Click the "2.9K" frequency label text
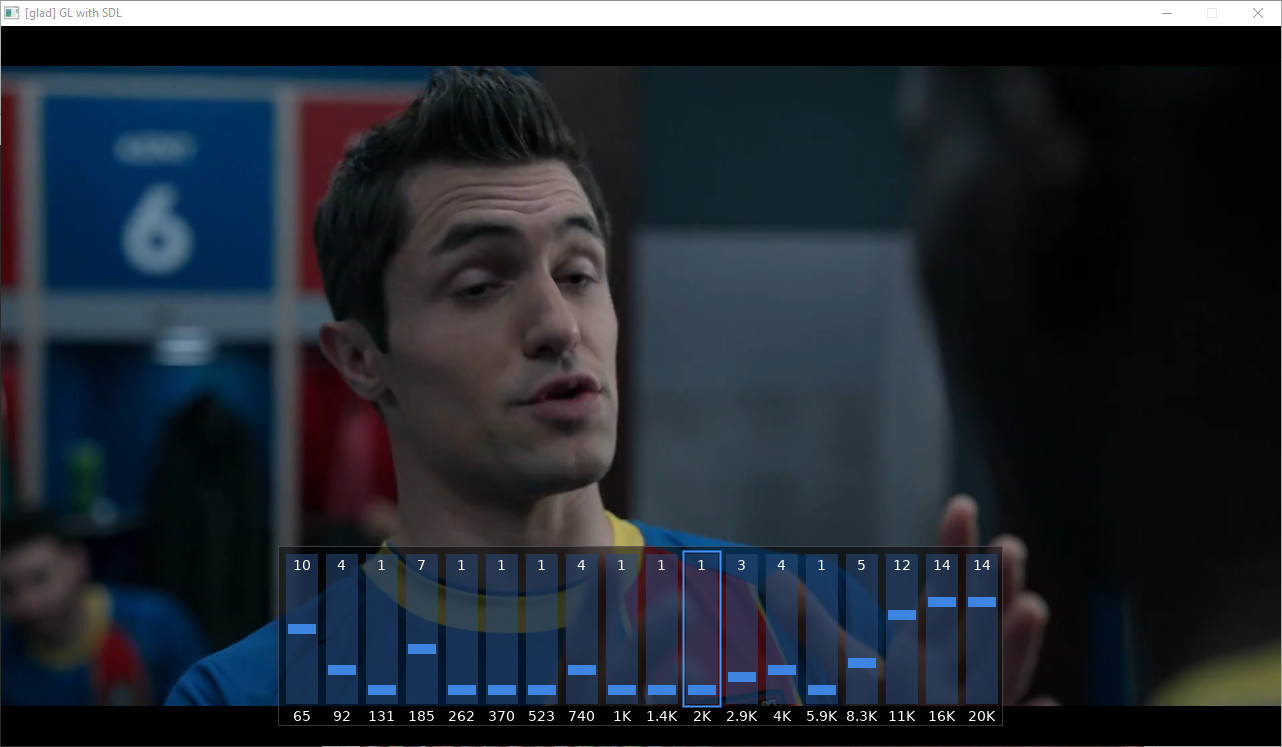Viewport: 1282px width, 747px height. point(742,716)
